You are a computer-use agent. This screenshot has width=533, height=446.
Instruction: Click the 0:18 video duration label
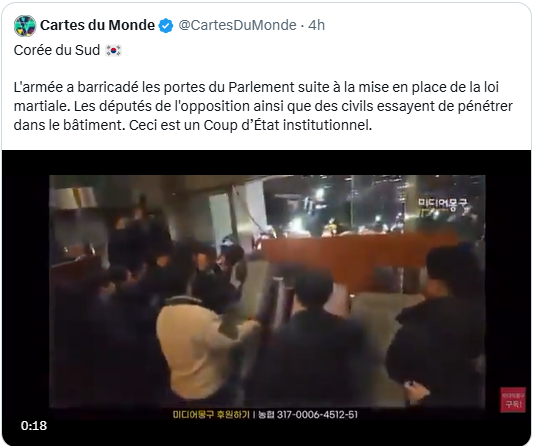pyautogui.click(x=34, y=426)
